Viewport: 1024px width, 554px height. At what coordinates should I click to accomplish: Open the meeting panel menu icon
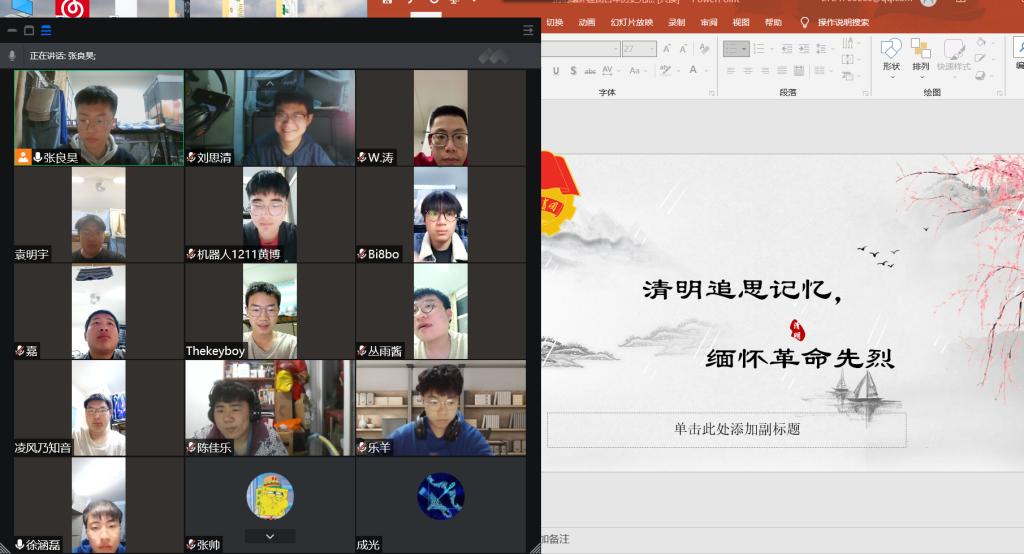click(528, 31)
